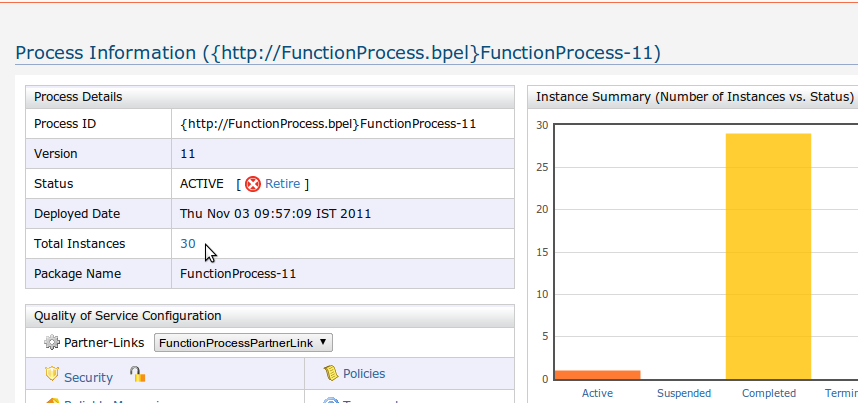Viewport: 858px width, 403px height.
Task: Click the Process ID value text
Action: tap(328, 124)
